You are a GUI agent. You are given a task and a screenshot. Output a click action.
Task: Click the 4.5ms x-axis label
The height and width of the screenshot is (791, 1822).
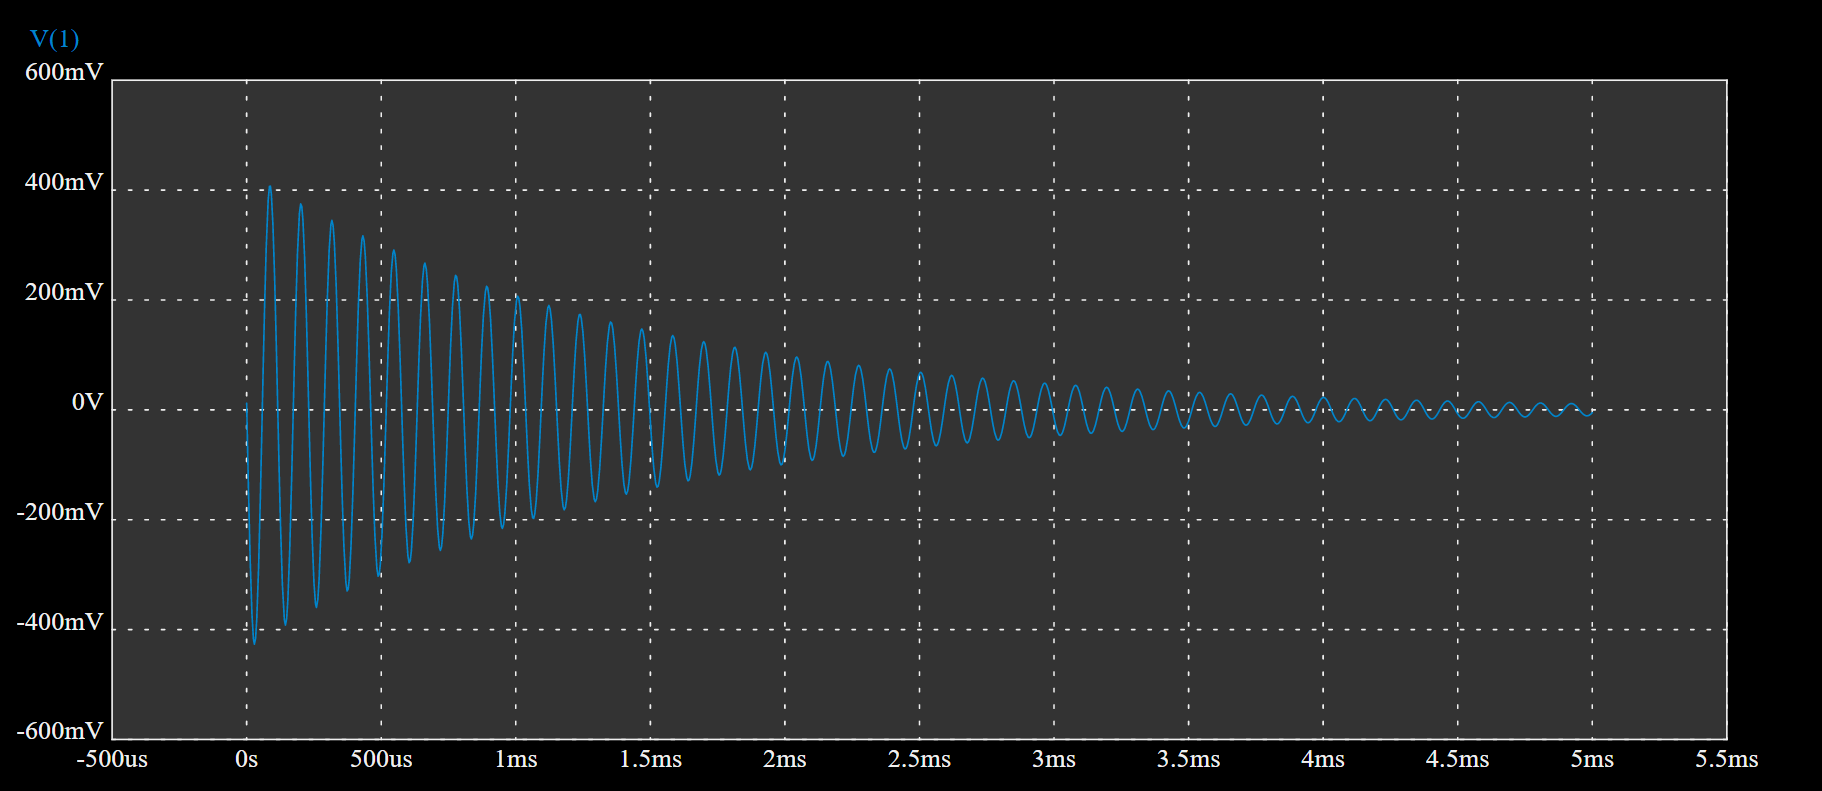click(1457, 759)
